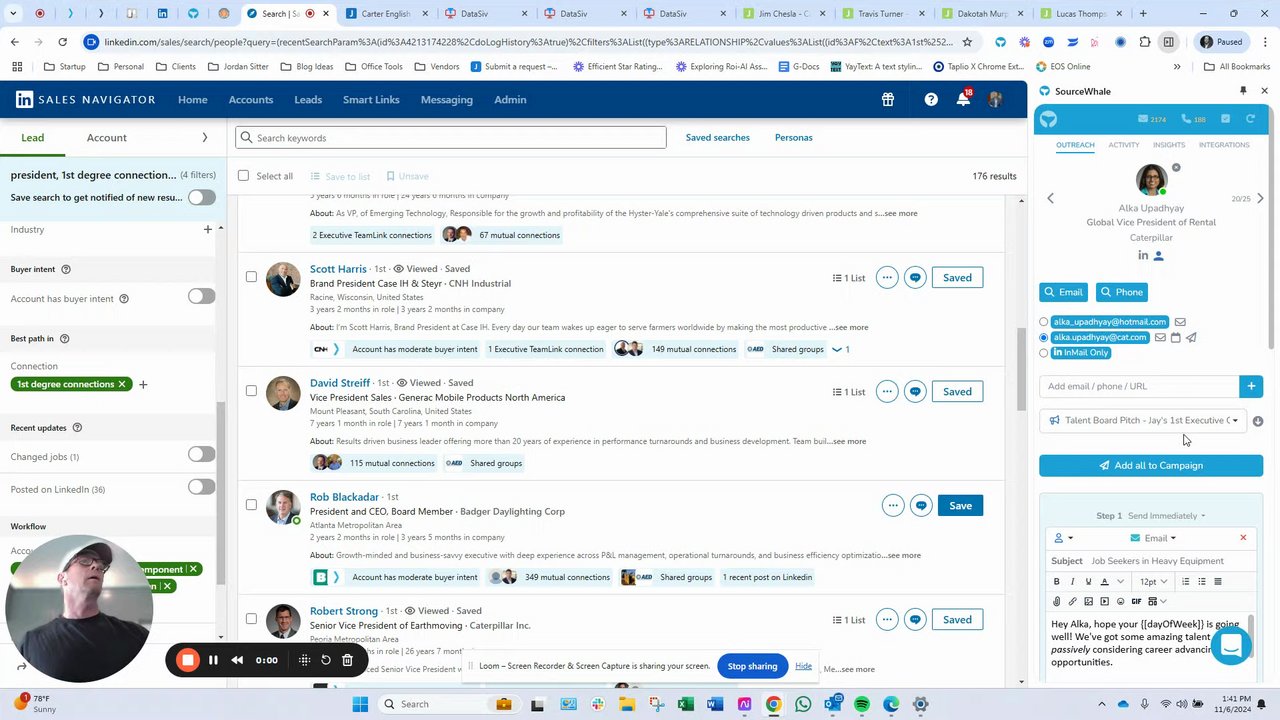
Task: Toggle Account has buyer intent switch
Action: point(201,296)
